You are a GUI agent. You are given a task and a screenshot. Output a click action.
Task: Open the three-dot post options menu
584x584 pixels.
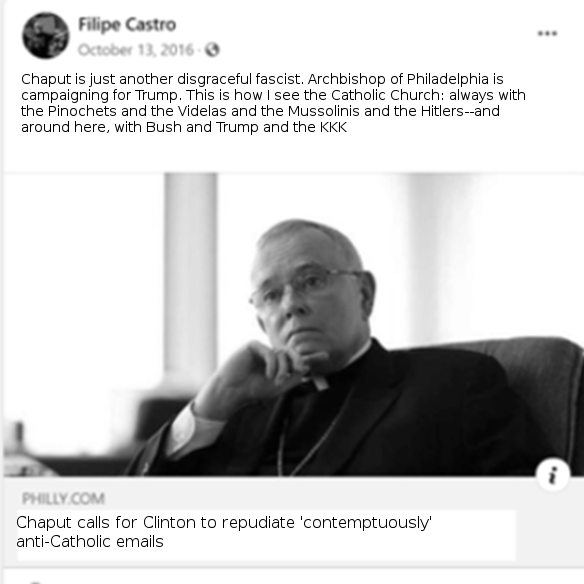(547, 34)
